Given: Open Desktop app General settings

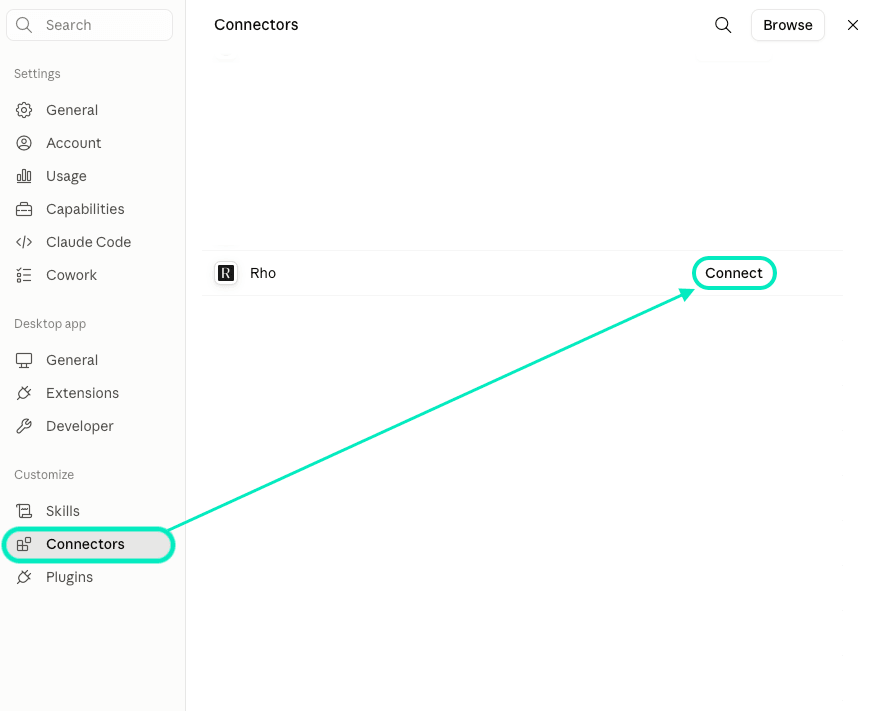Looking at the screenshot, I should (89, 360).
